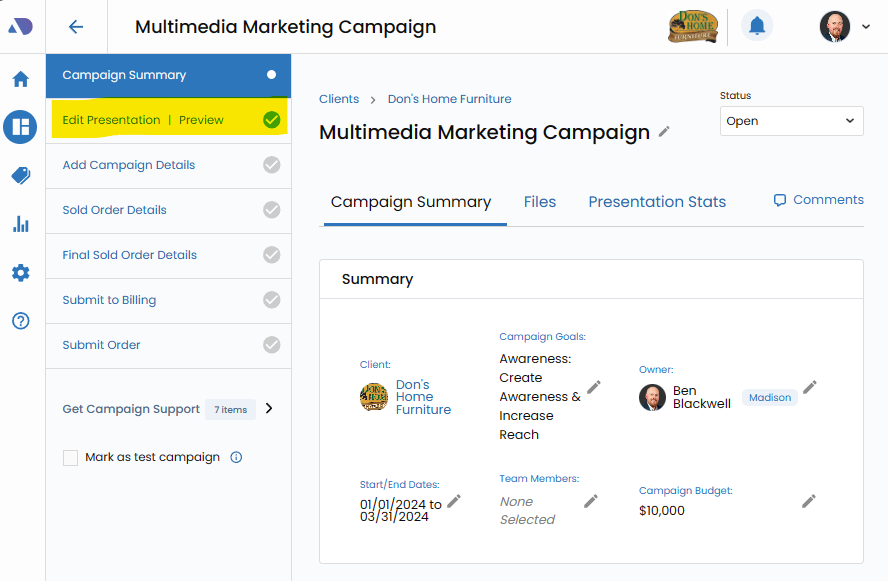Viewport: 888px width, 581px height.
Task: Click the Don's Home Furniture header logo
Action: tap(693, 27)
